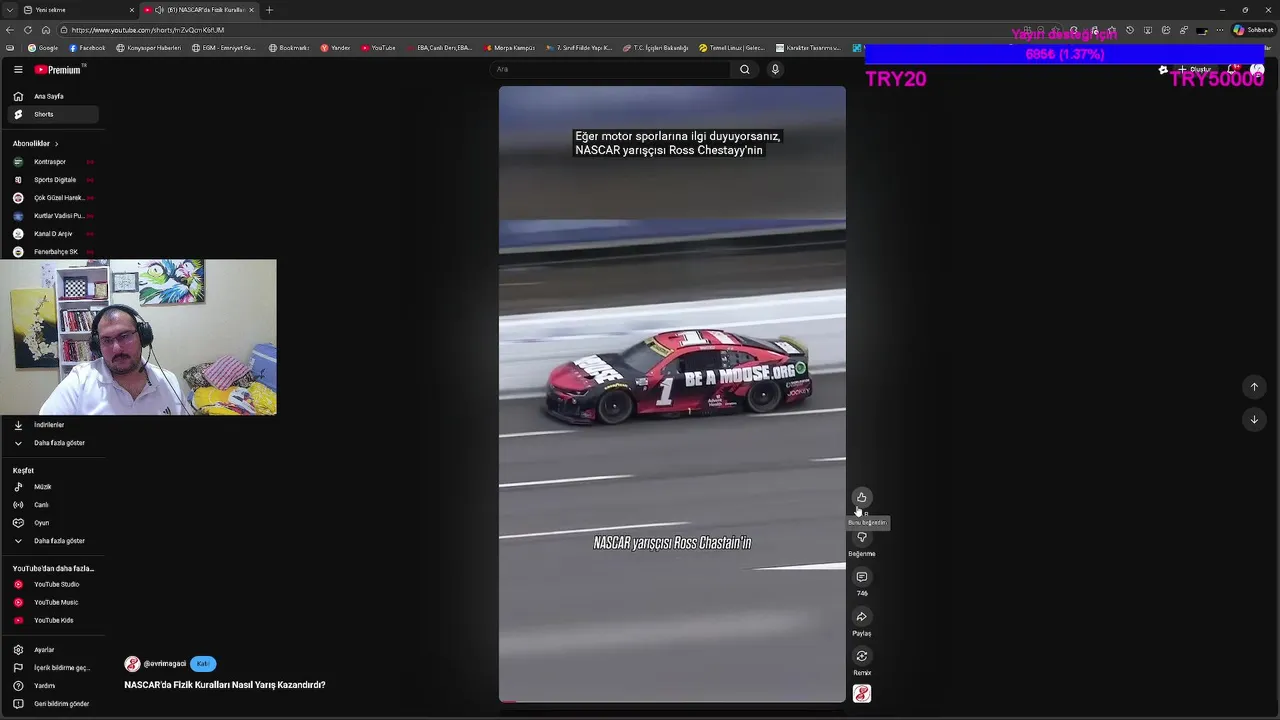Click the blue Katıl button
This screenshot has width=1280, height=720.
click(x=203, y=664)
